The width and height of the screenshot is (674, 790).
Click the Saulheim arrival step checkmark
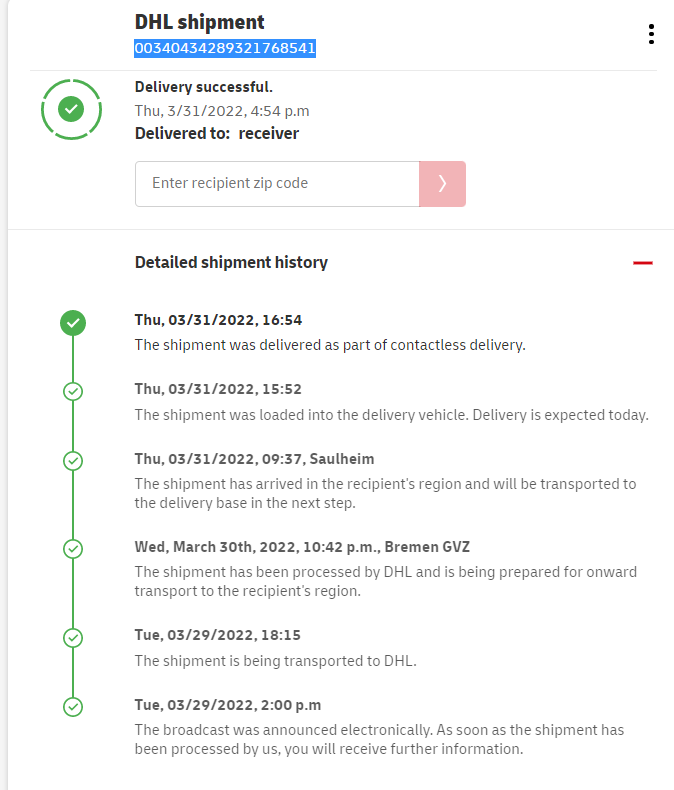pos(73,461)
